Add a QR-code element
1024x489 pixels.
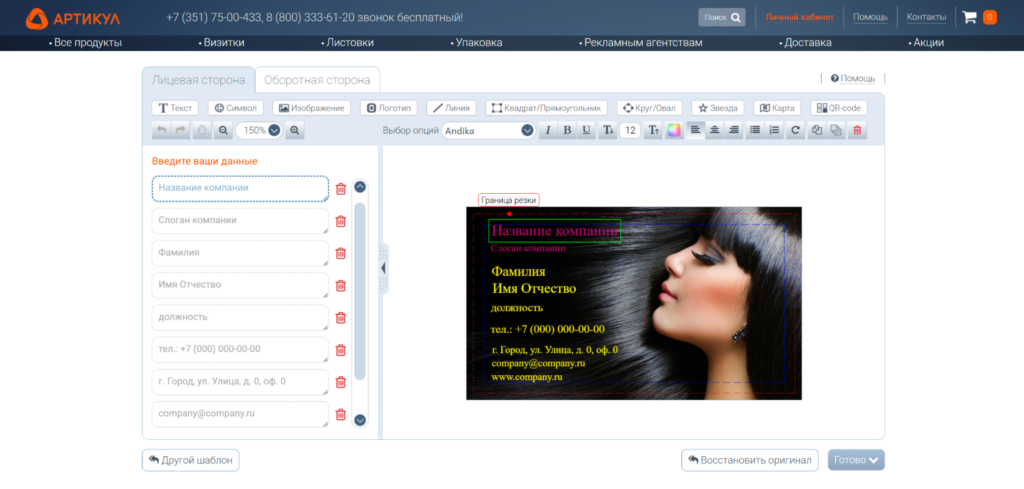pyautogui.click(x=837, y=108)
